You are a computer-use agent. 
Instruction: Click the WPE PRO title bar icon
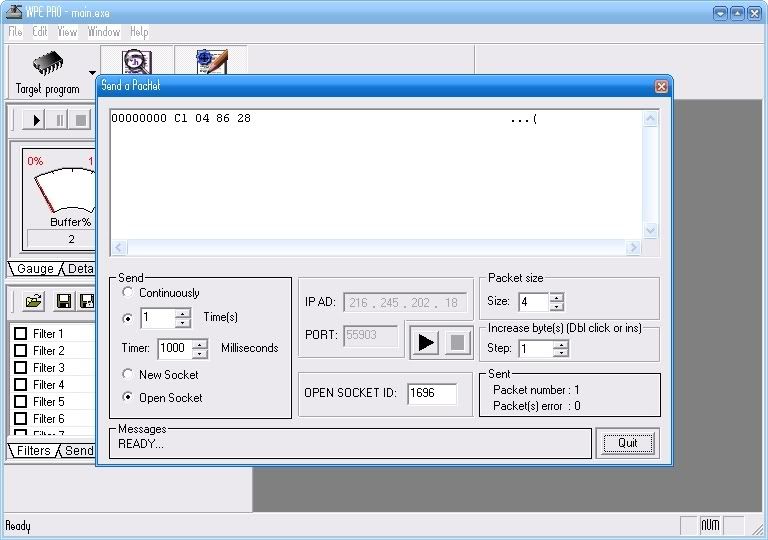pyautogui.click(x=14, y=12)
